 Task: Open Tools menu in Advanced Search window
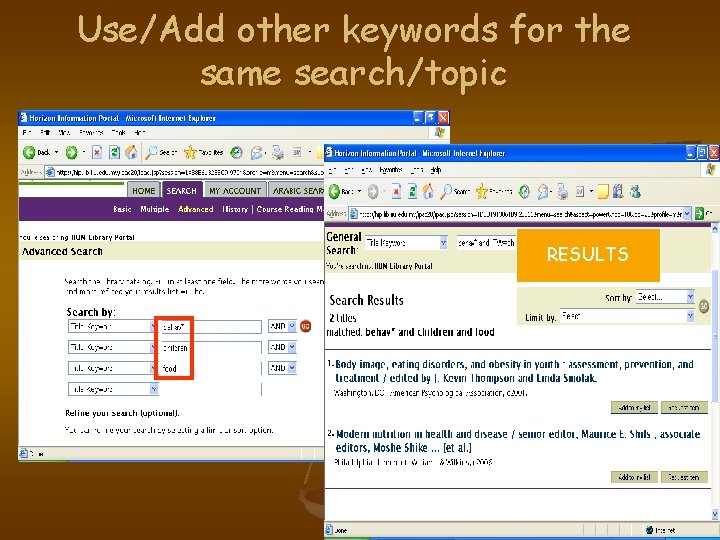[x=118, y=132]
